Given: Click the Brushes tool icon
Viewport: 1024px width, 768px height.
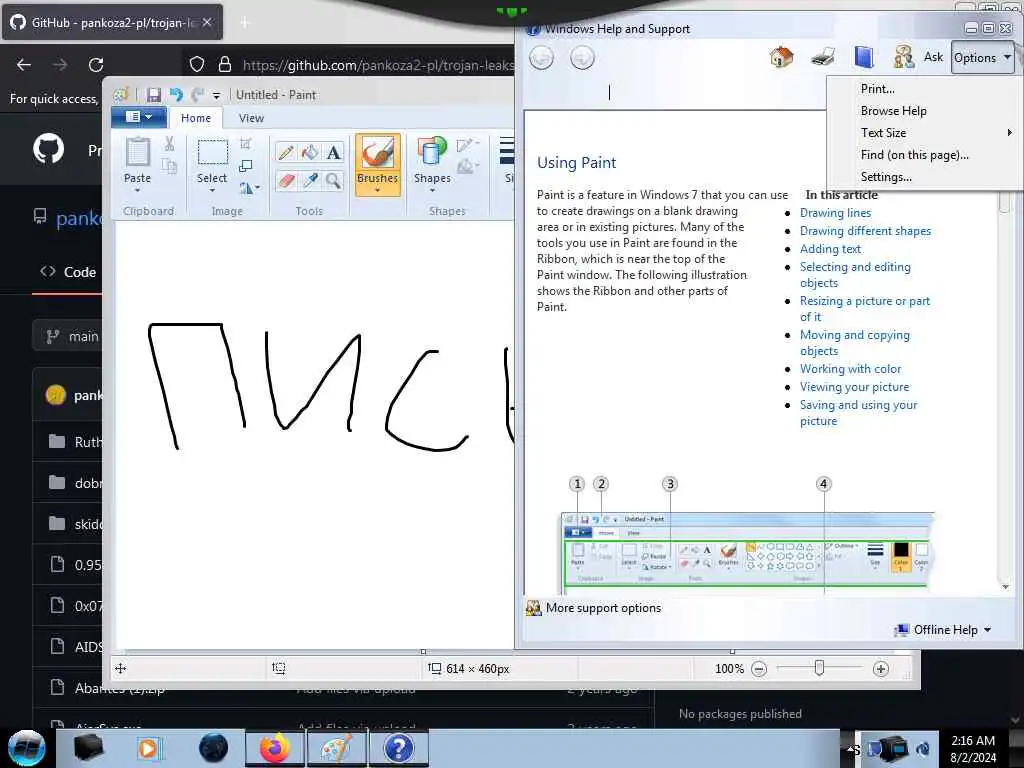Looking at the screenshot, I should pyautogui.click(x=377, y=153).
